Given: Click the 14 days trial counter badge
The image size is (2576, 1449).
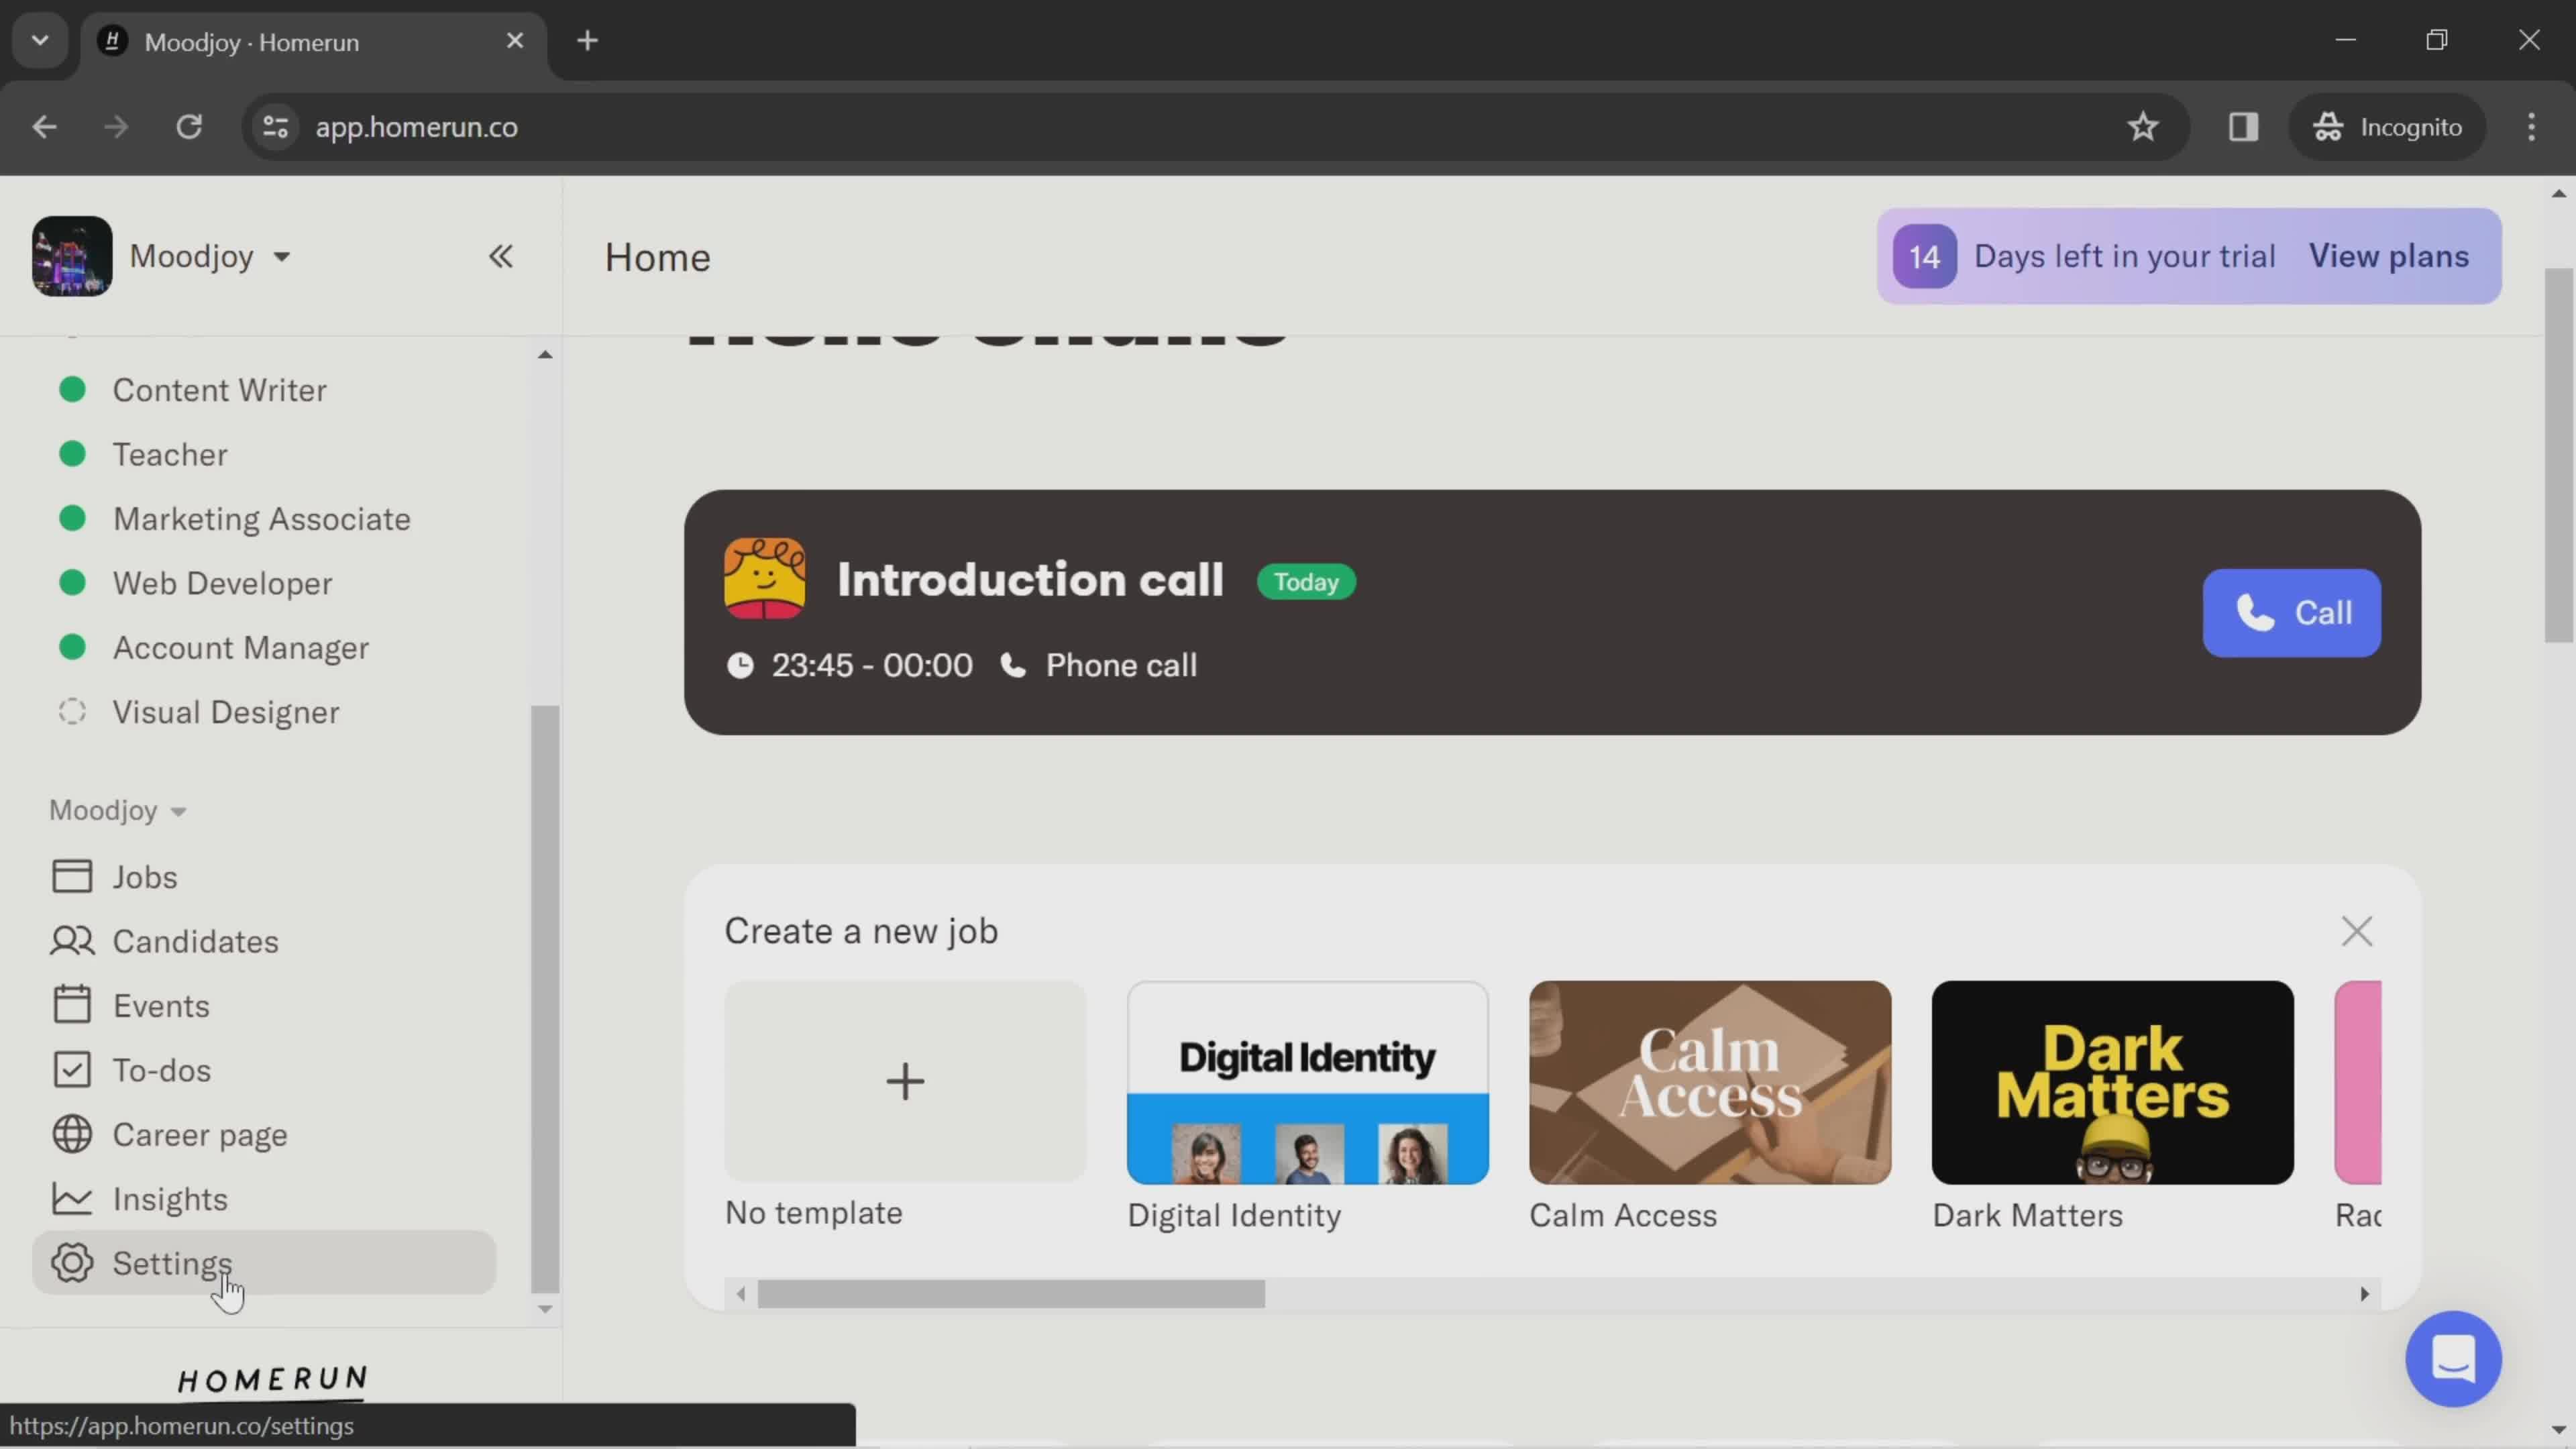Looking at the screenshot, I should click(x=1924, y=257).
